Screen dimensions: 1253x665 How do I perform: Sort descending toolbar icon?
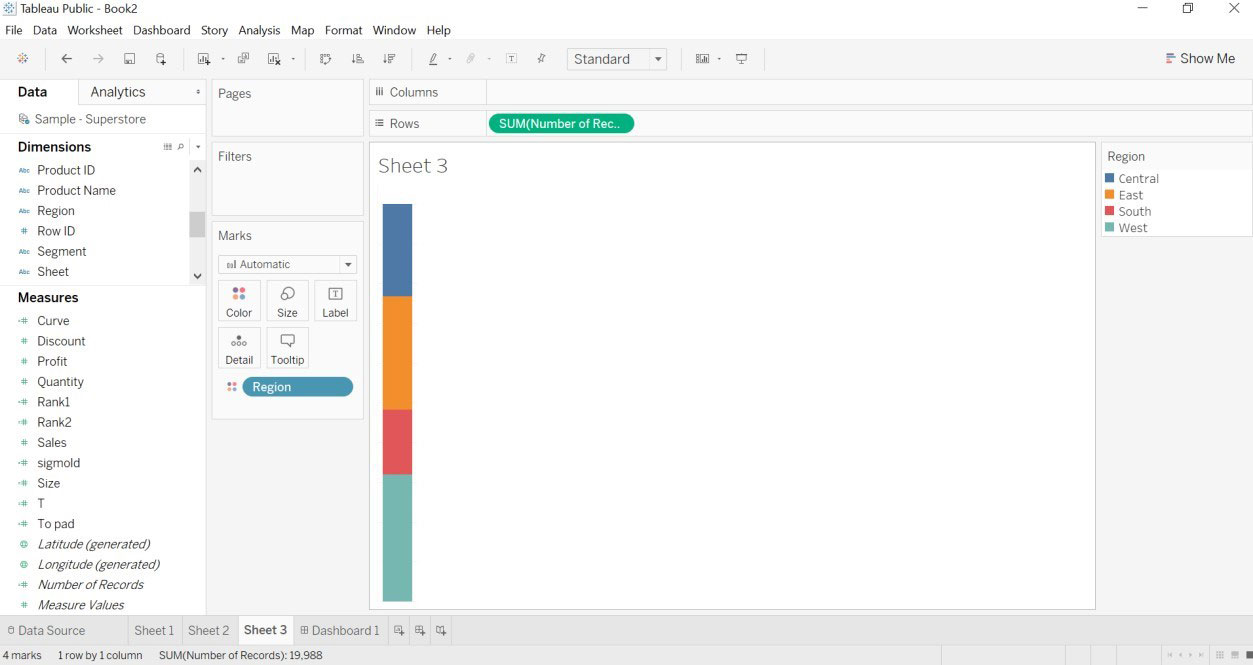[x=389, y=59]
